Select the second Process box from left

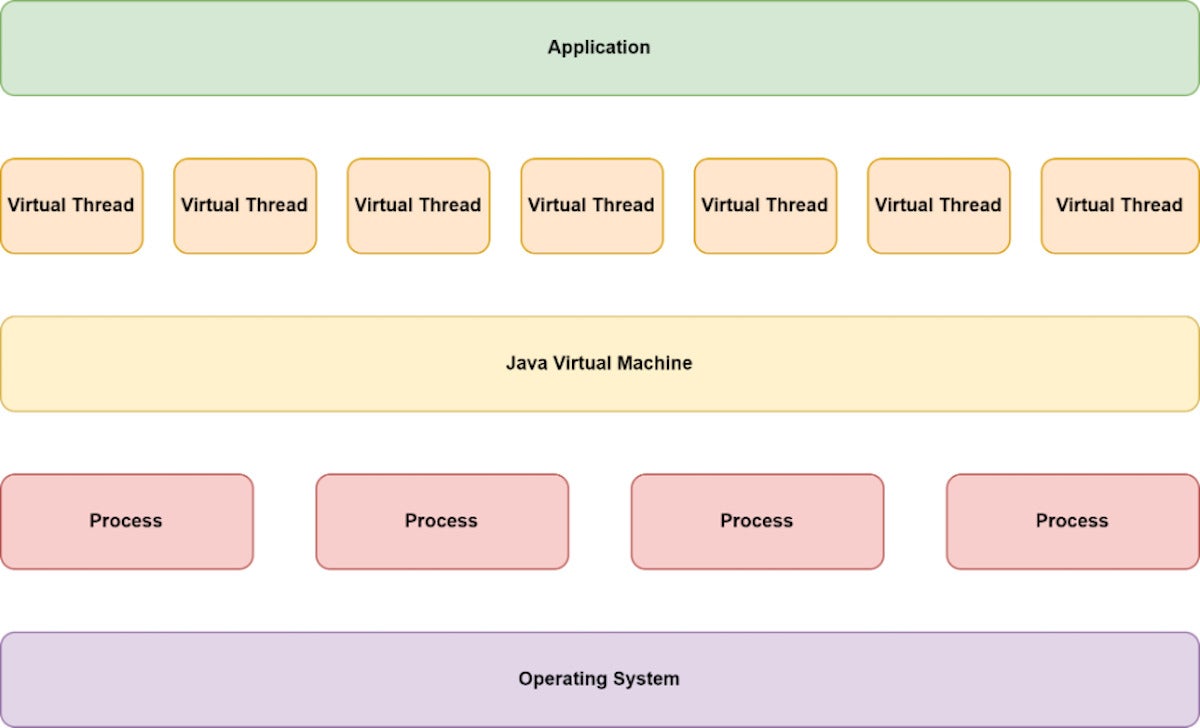[x=442, y=522]
